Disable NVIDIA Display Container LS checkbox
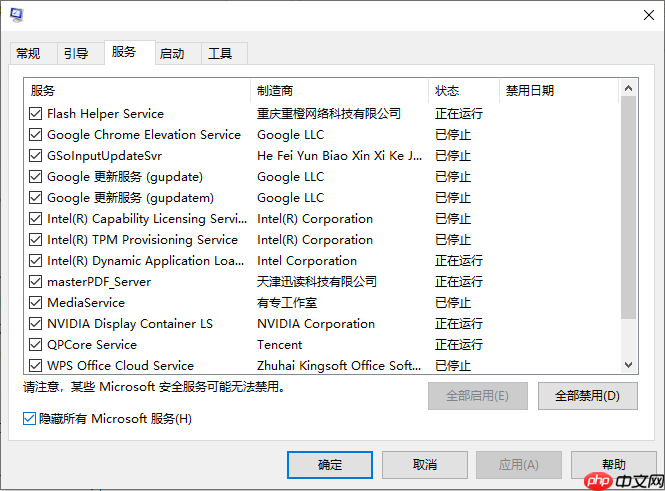Screen dimensions: 665x491 click(36, 324)
